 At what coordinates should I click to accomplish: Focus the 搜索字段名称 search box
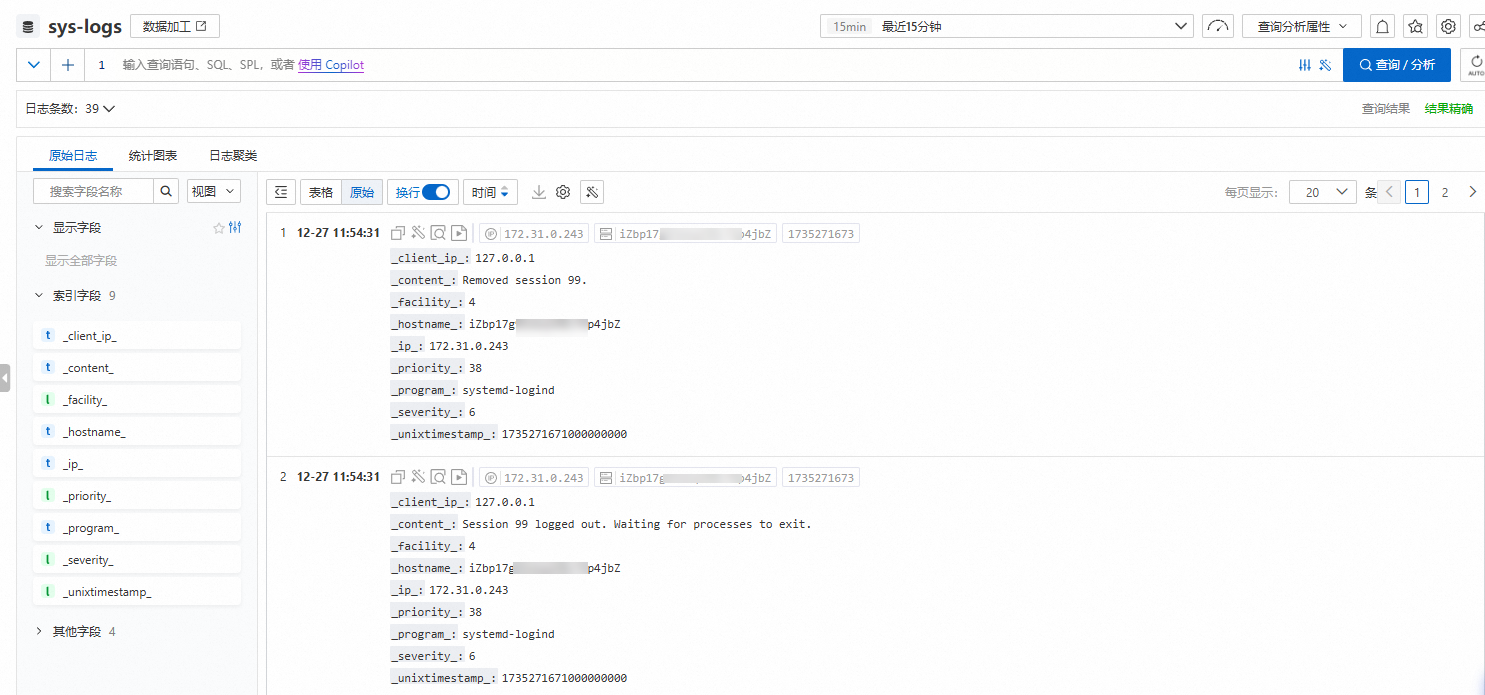(x=93, y=191)
